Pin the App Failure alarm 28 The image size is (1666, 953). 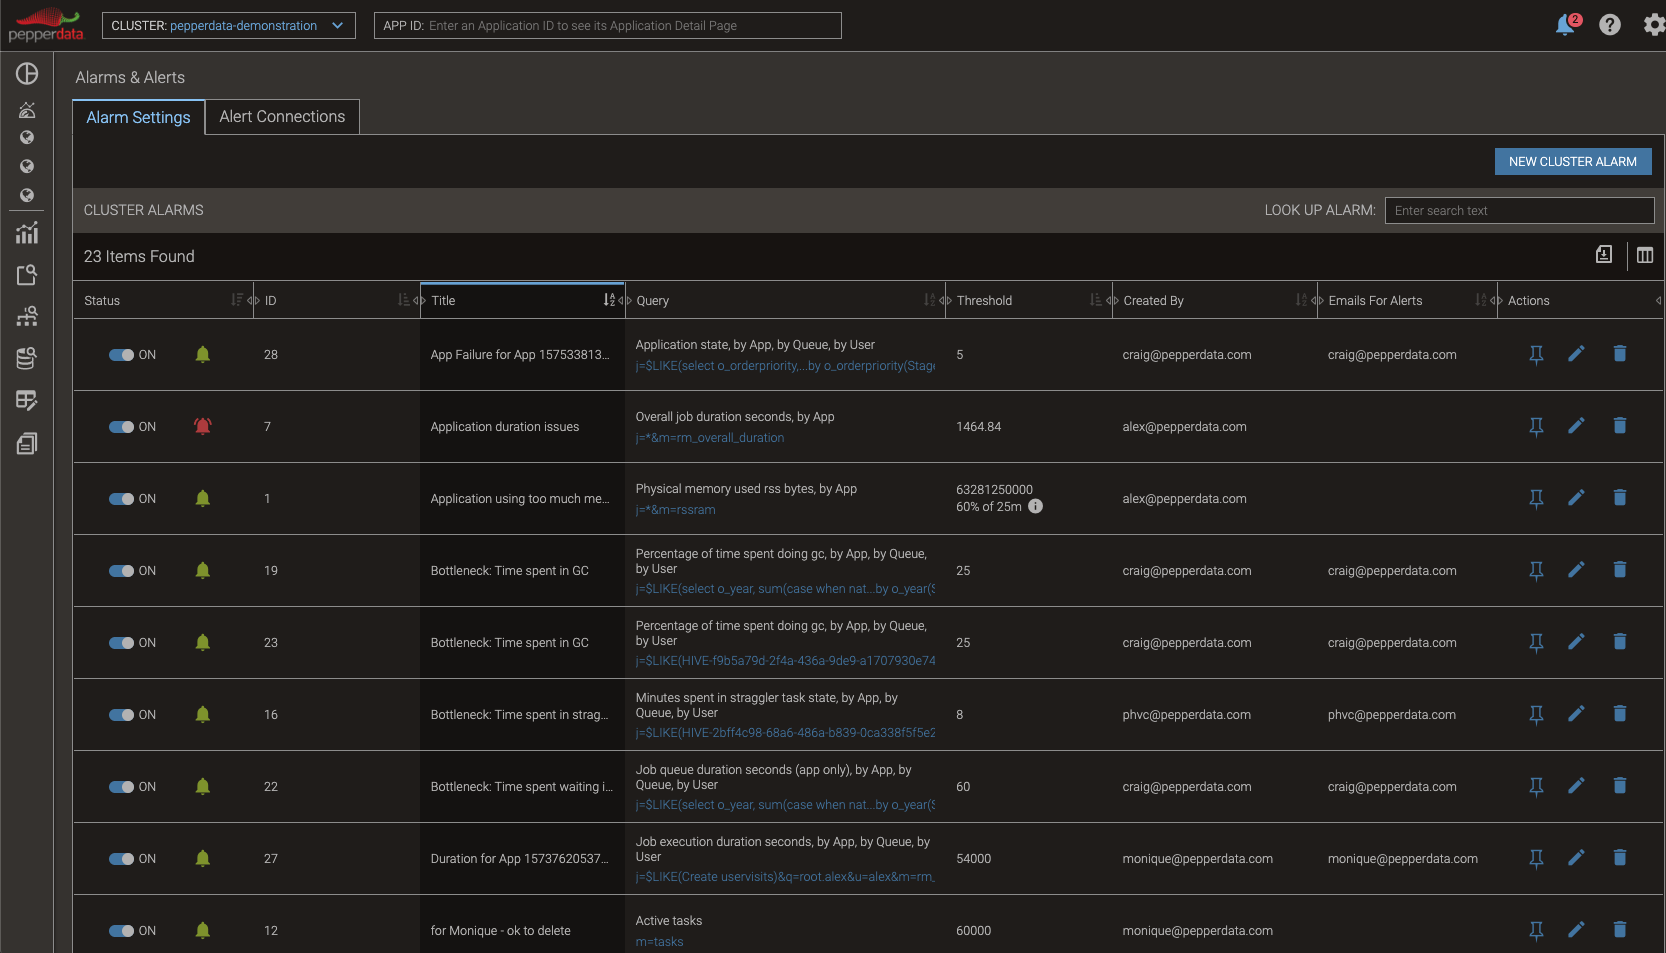1537,354
